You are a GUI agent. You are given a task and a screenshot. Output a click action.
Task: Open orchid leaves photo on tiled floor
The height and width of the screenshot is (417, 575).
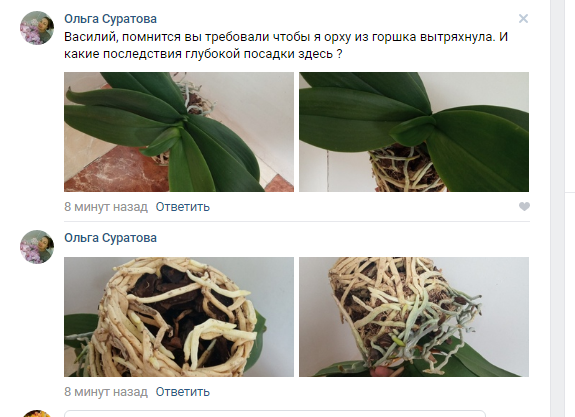[179, 132]
